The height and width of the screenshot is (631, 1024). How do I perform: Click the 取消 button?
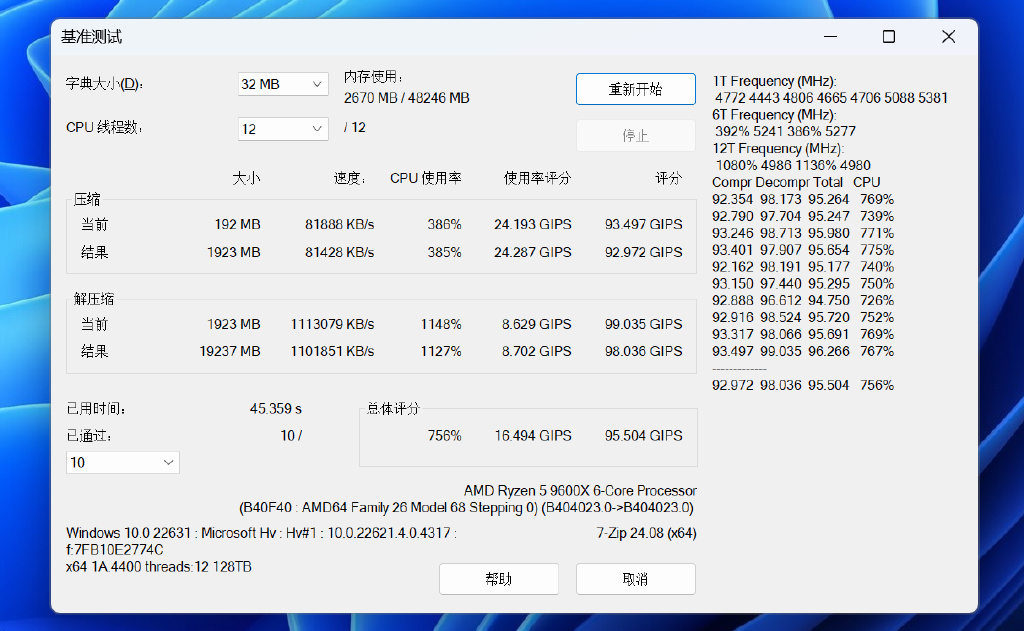point(635,579)
